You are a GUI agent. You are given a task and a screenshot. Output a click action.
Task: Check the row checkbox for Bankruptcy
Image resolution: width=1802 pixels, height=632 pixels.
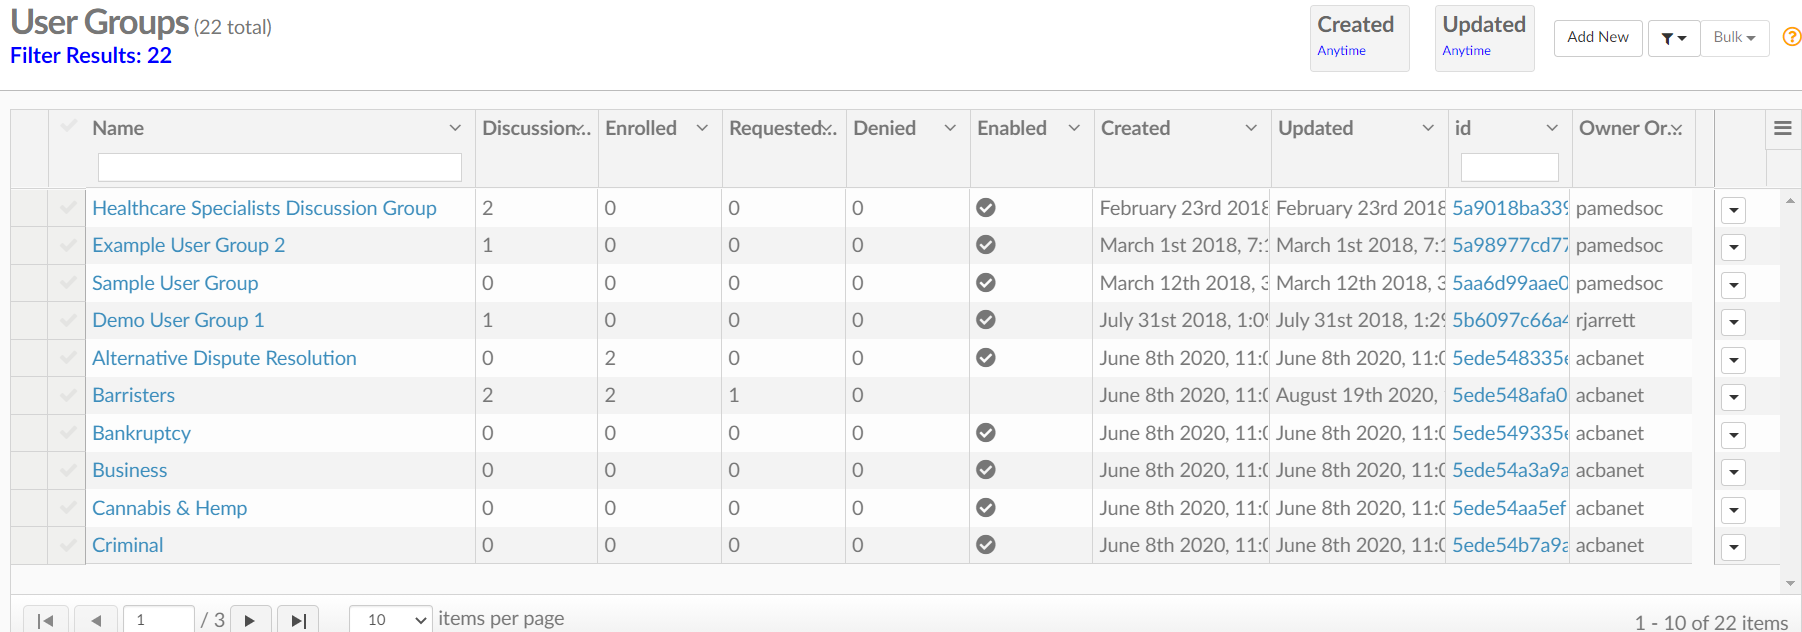(x=67, y=433)
